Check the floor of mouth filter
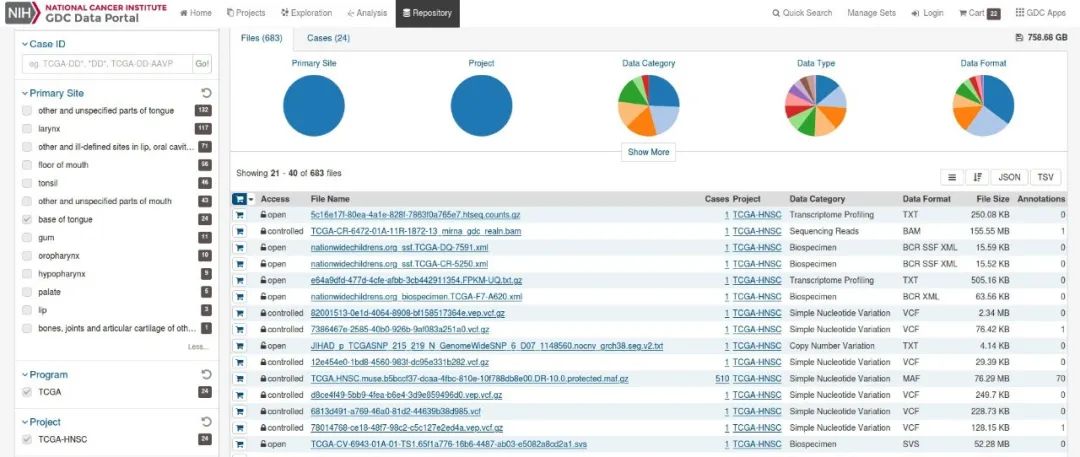 (27, 165)
